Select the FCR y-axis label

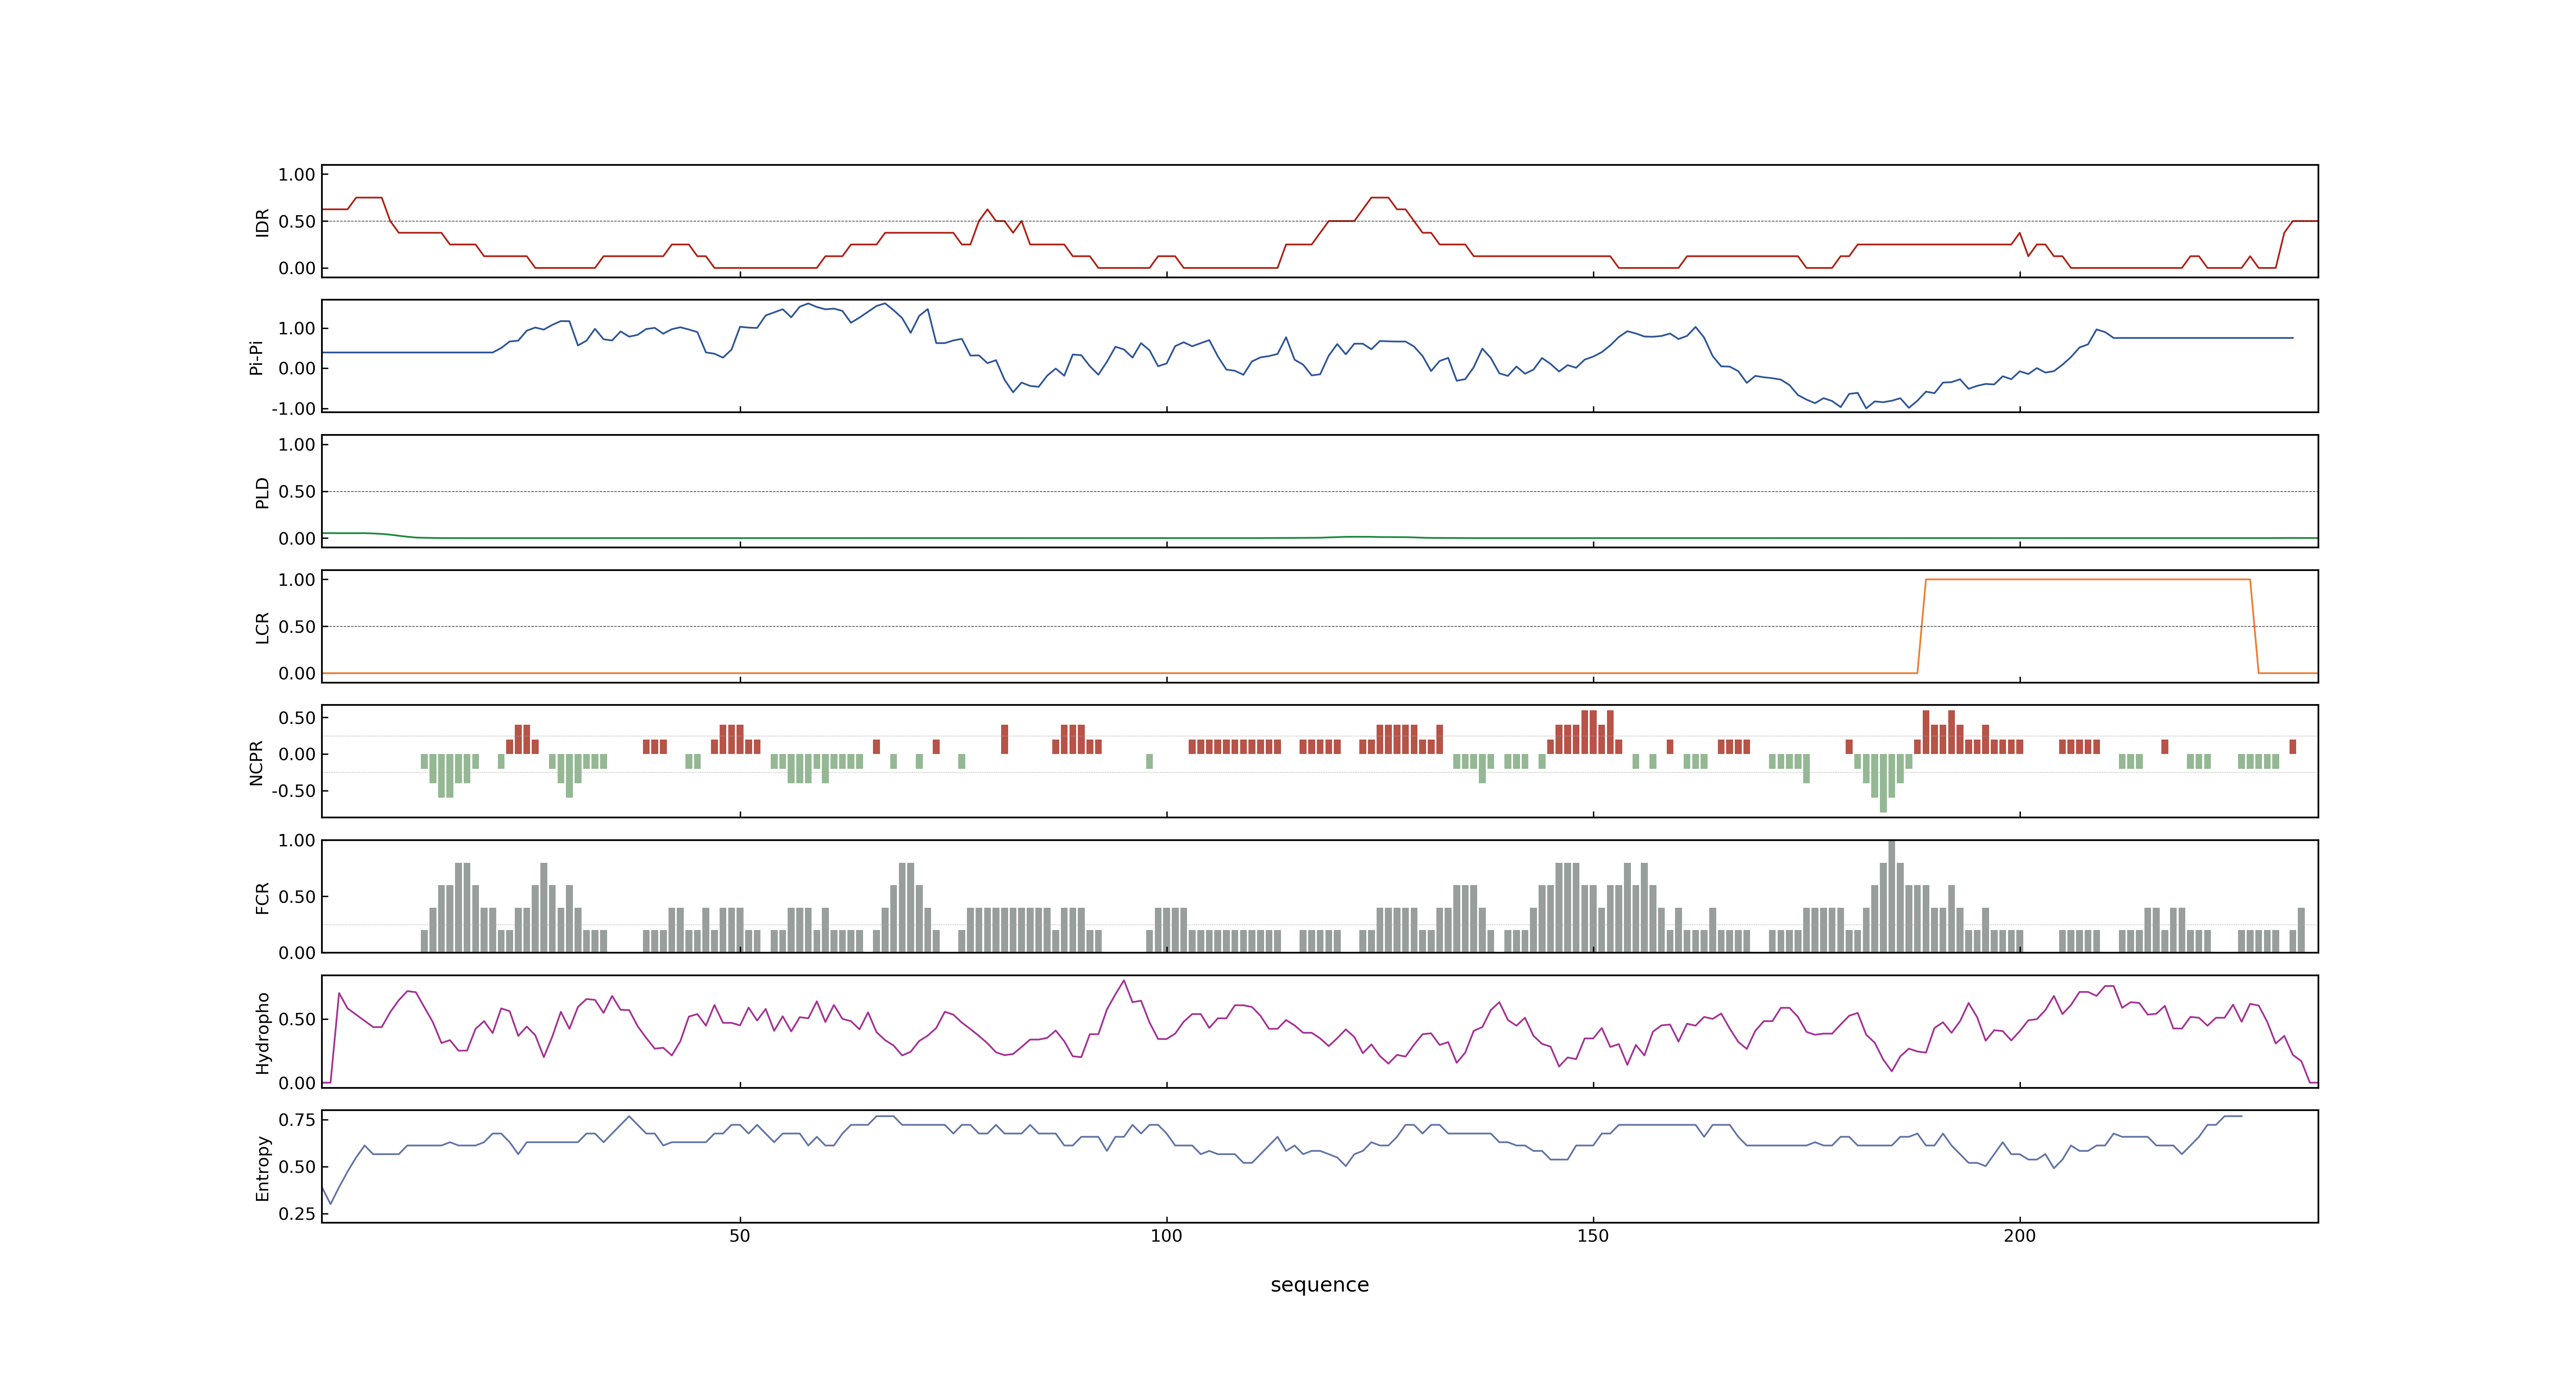pos(262,897)
